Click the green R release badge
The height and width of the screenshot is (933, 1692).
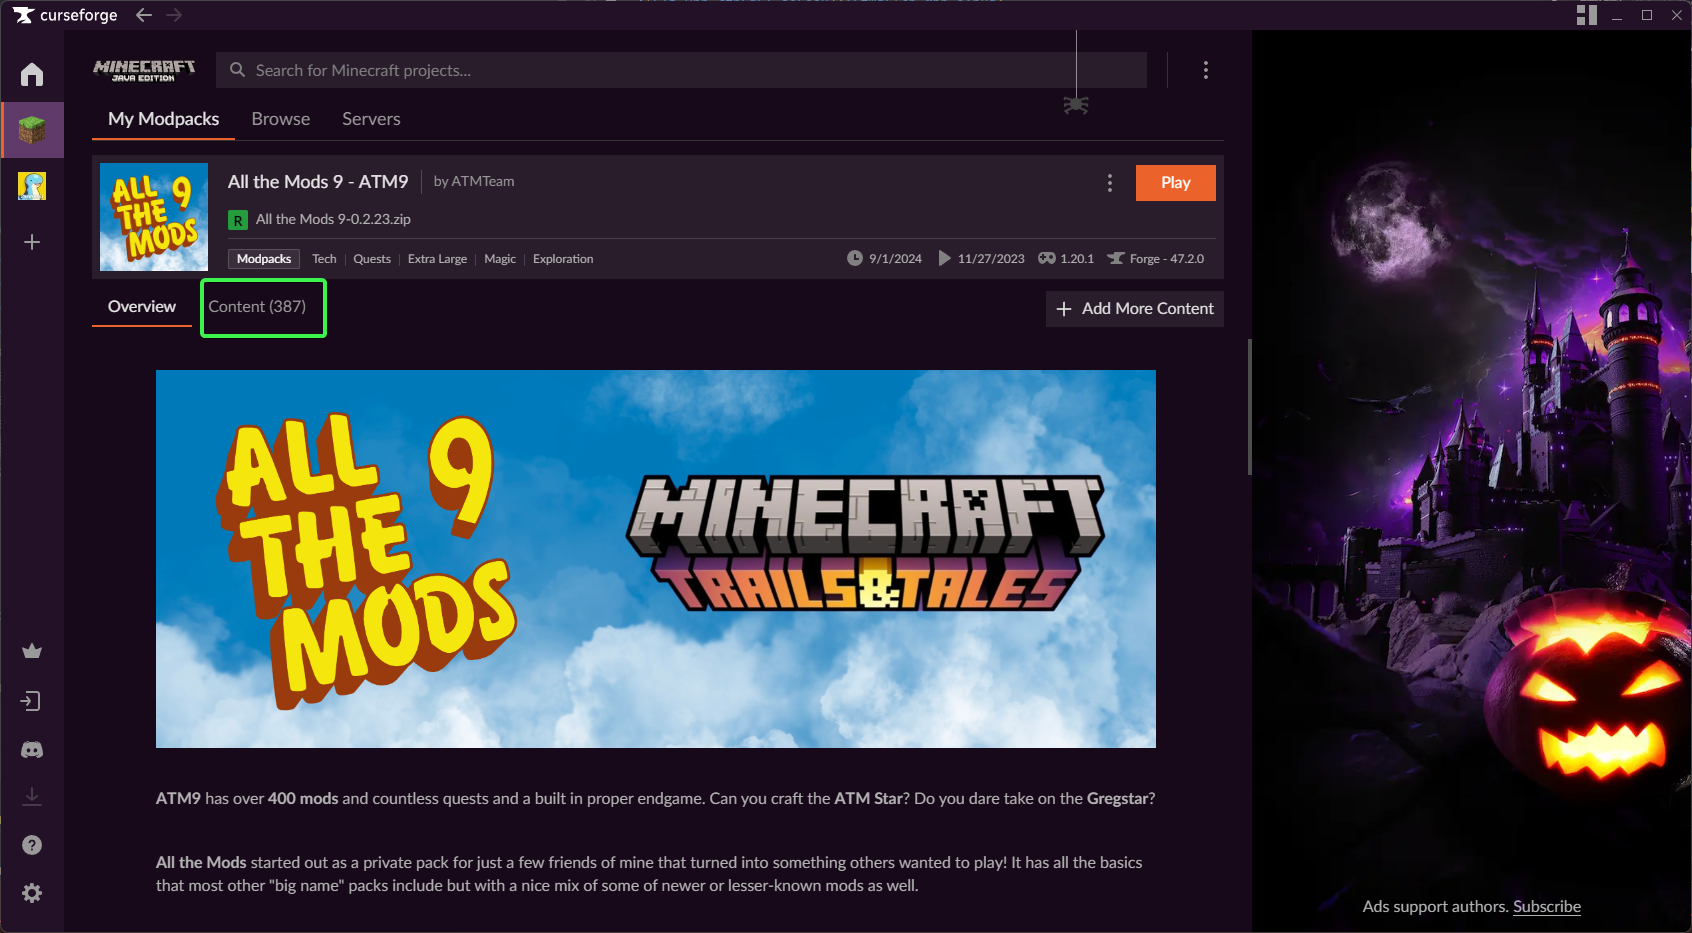(x=238, y=220)
